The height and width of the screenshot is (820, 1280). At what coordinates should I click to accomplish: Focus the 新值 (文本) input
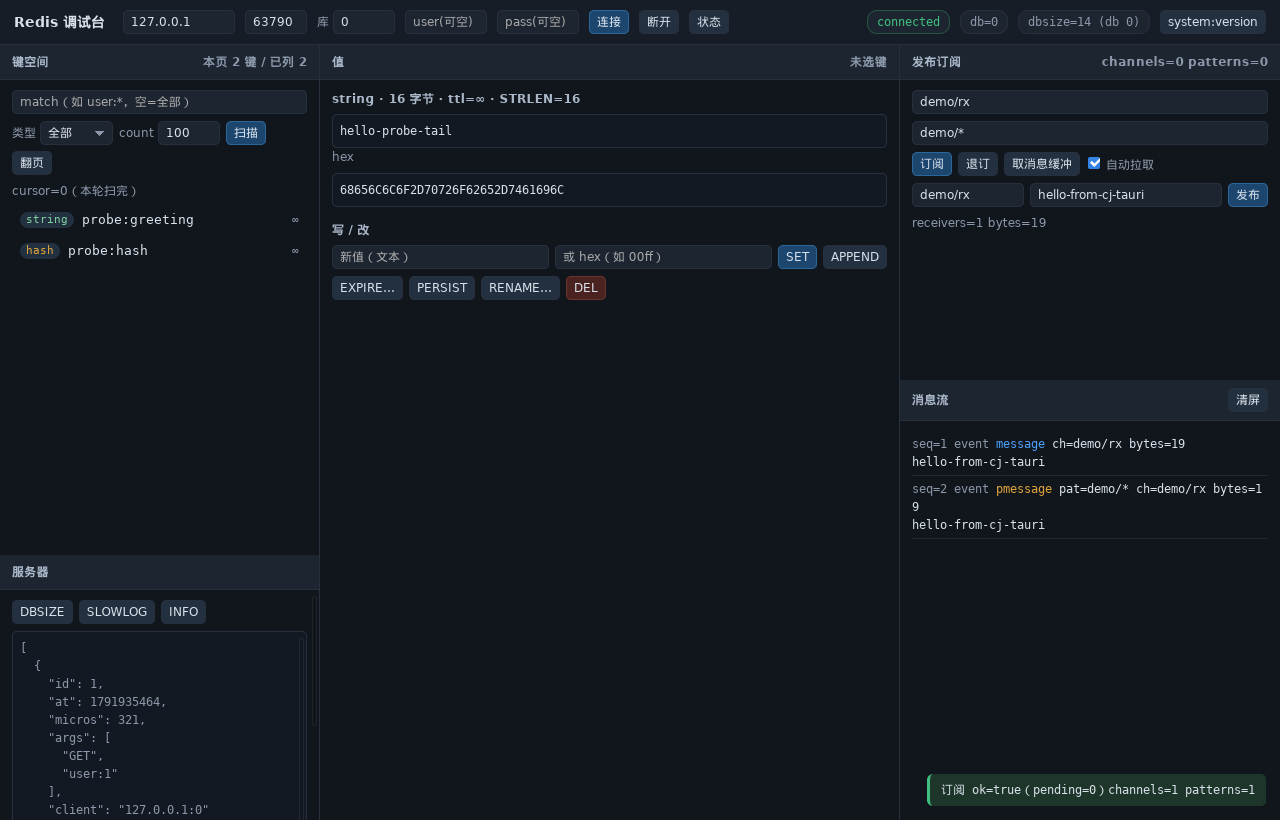pos(440,257)
